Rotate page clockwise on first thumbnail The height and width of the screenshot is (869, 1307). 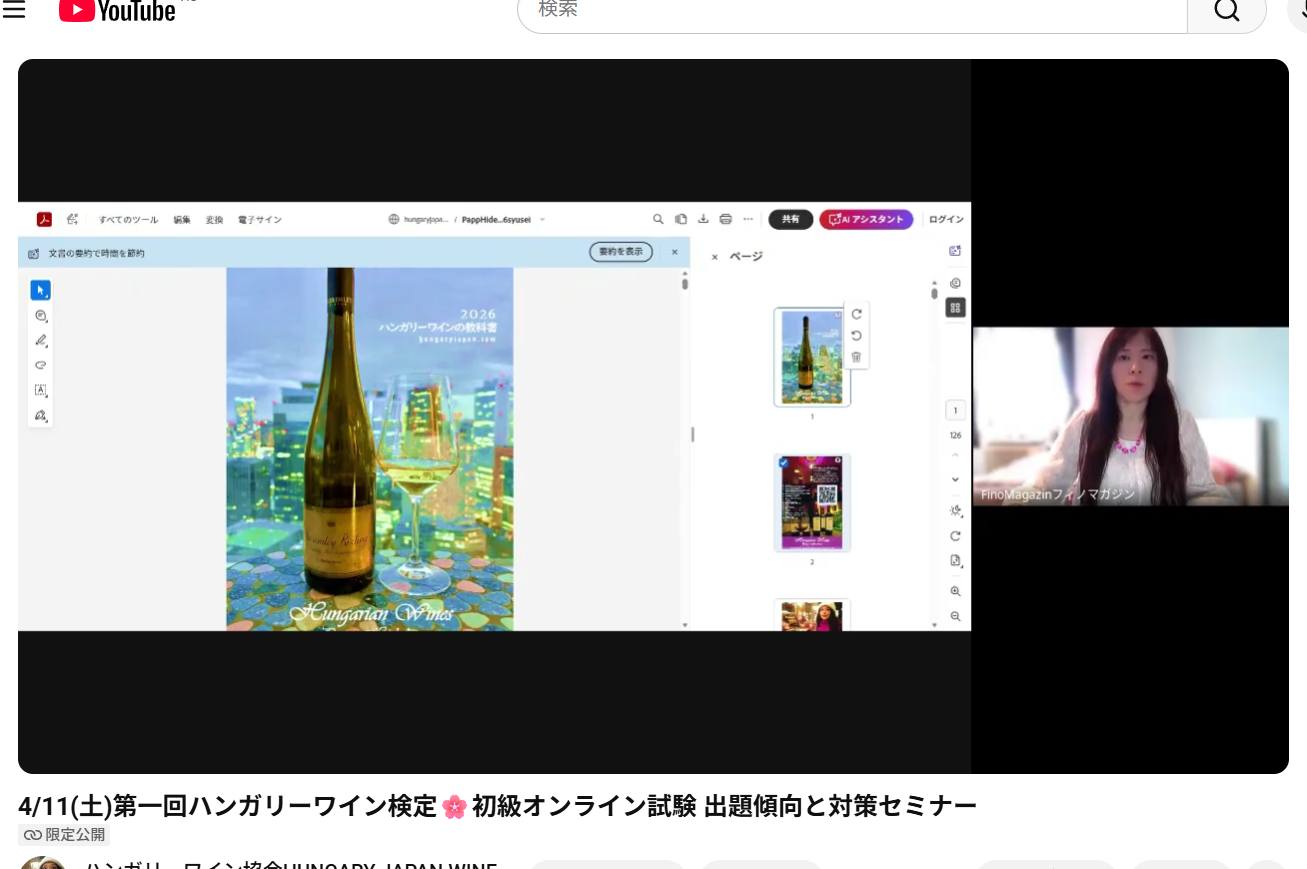[x=856, y=314]
